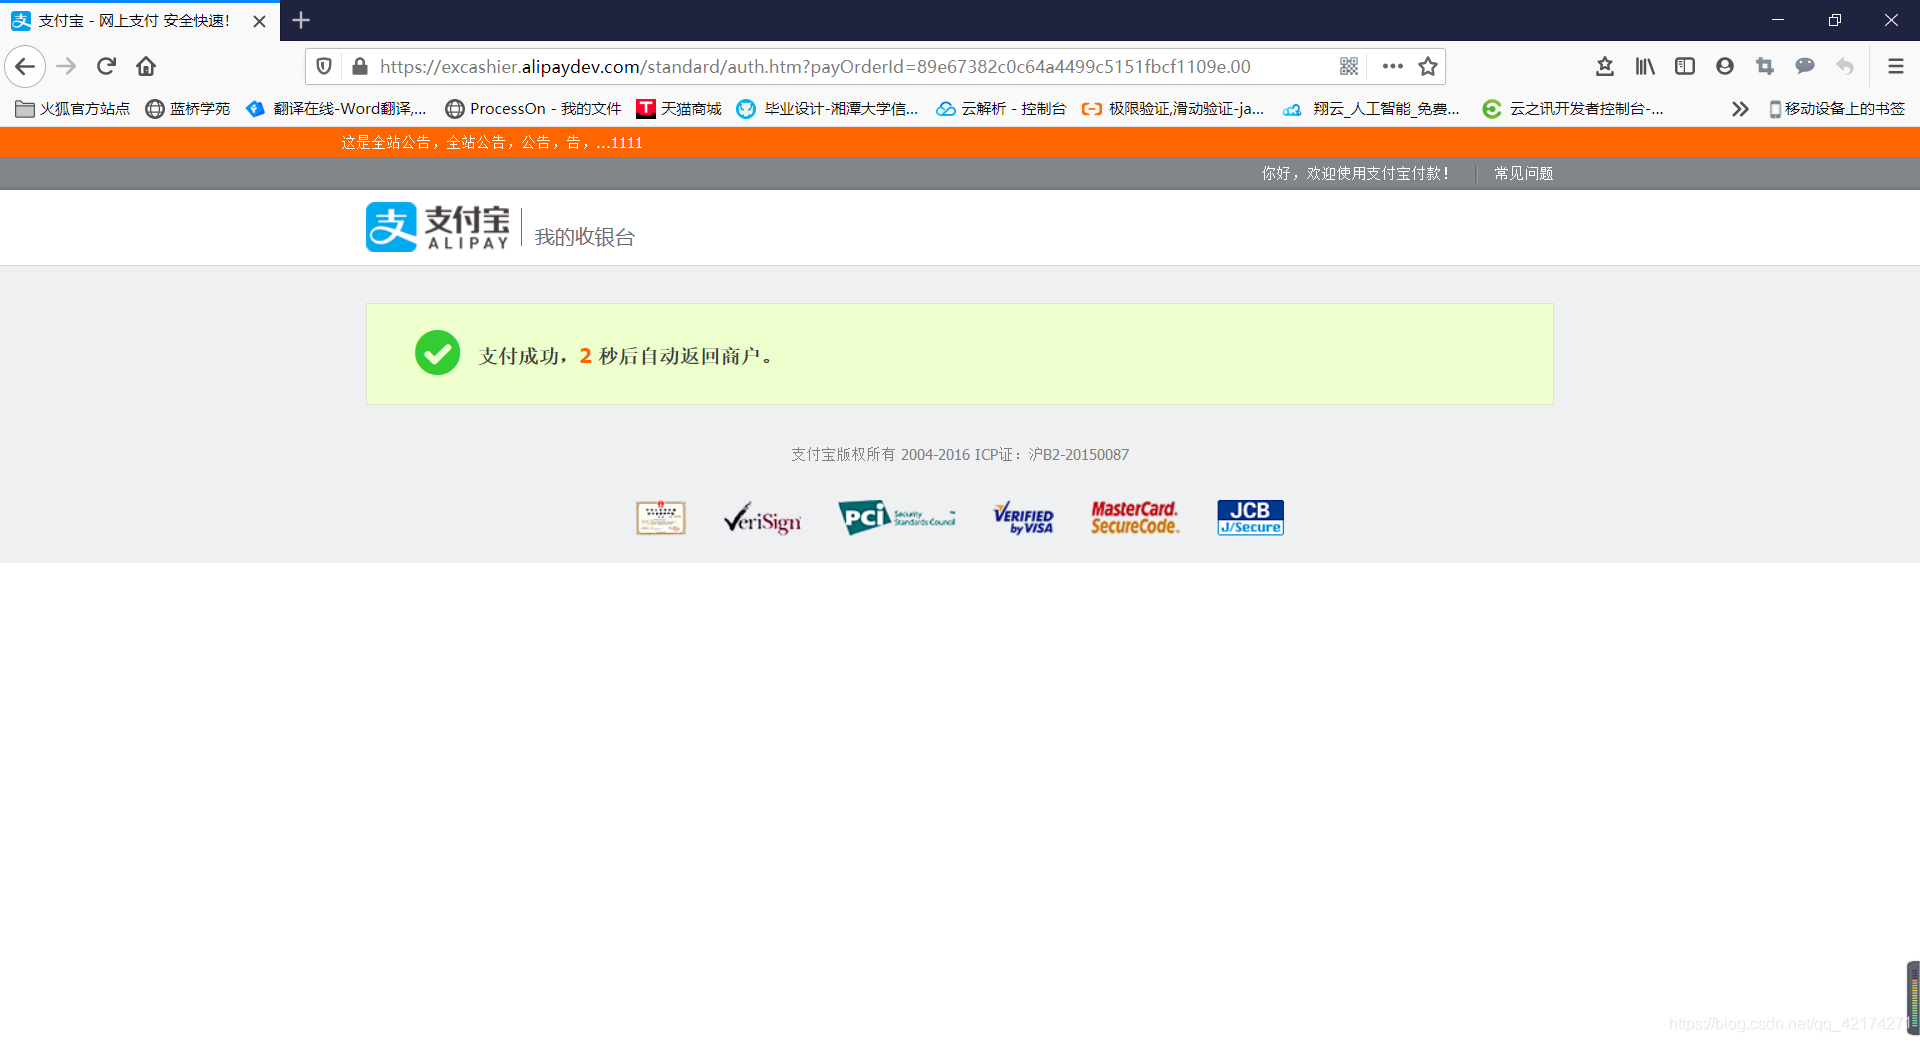Image resolution: width=1920 pixels, height=1042 pixels.
Task: Open the 天猫商城 bookmark
Action: [679, 109]
